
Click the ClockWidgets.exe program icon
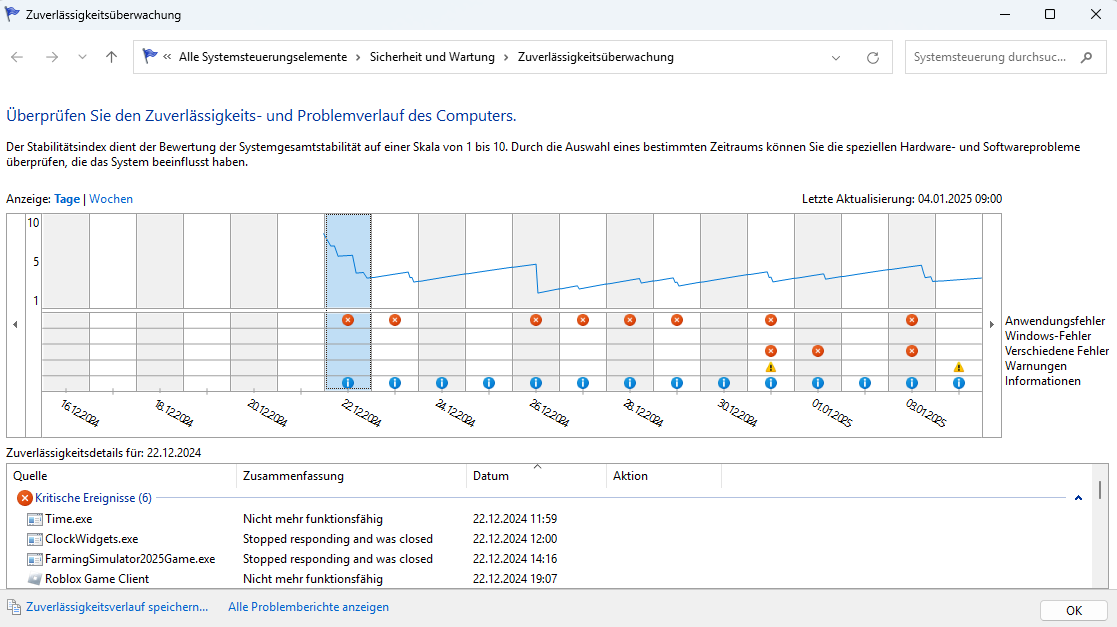pos(35,539)
